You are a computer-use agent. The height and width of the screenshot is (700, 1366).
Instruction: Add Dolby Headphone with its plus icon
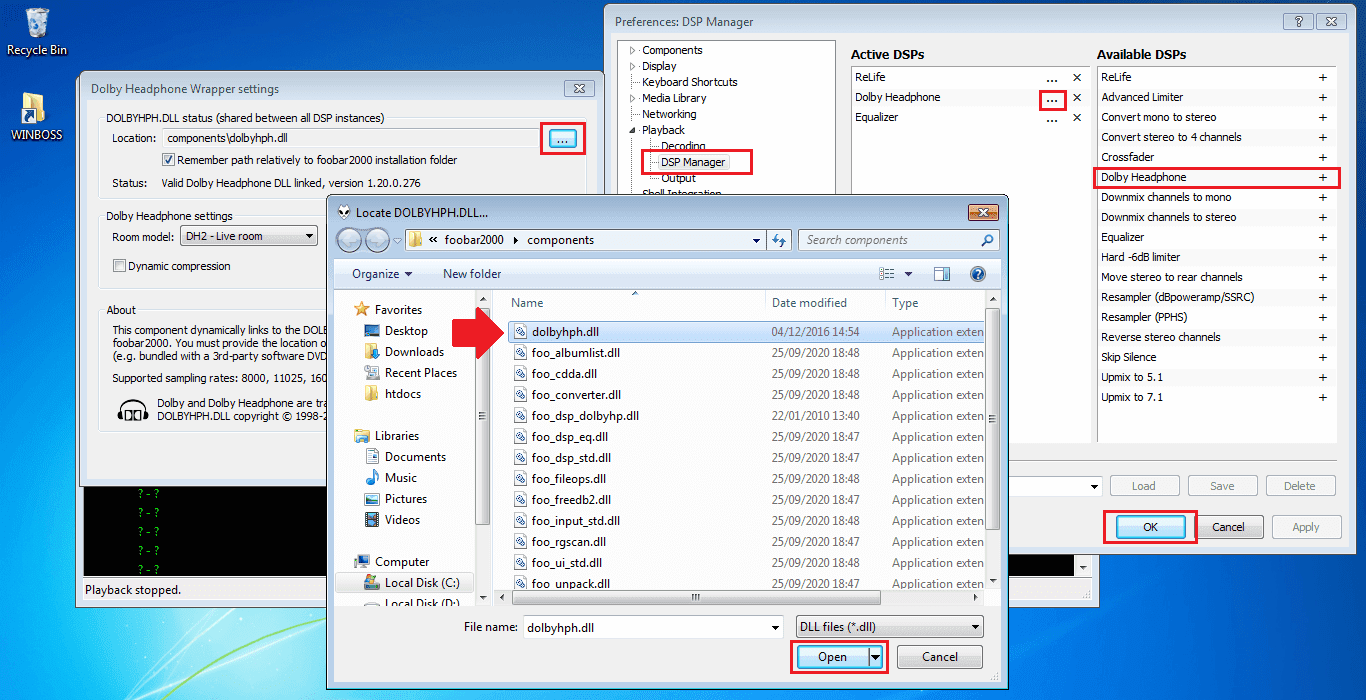(1323, 177)
